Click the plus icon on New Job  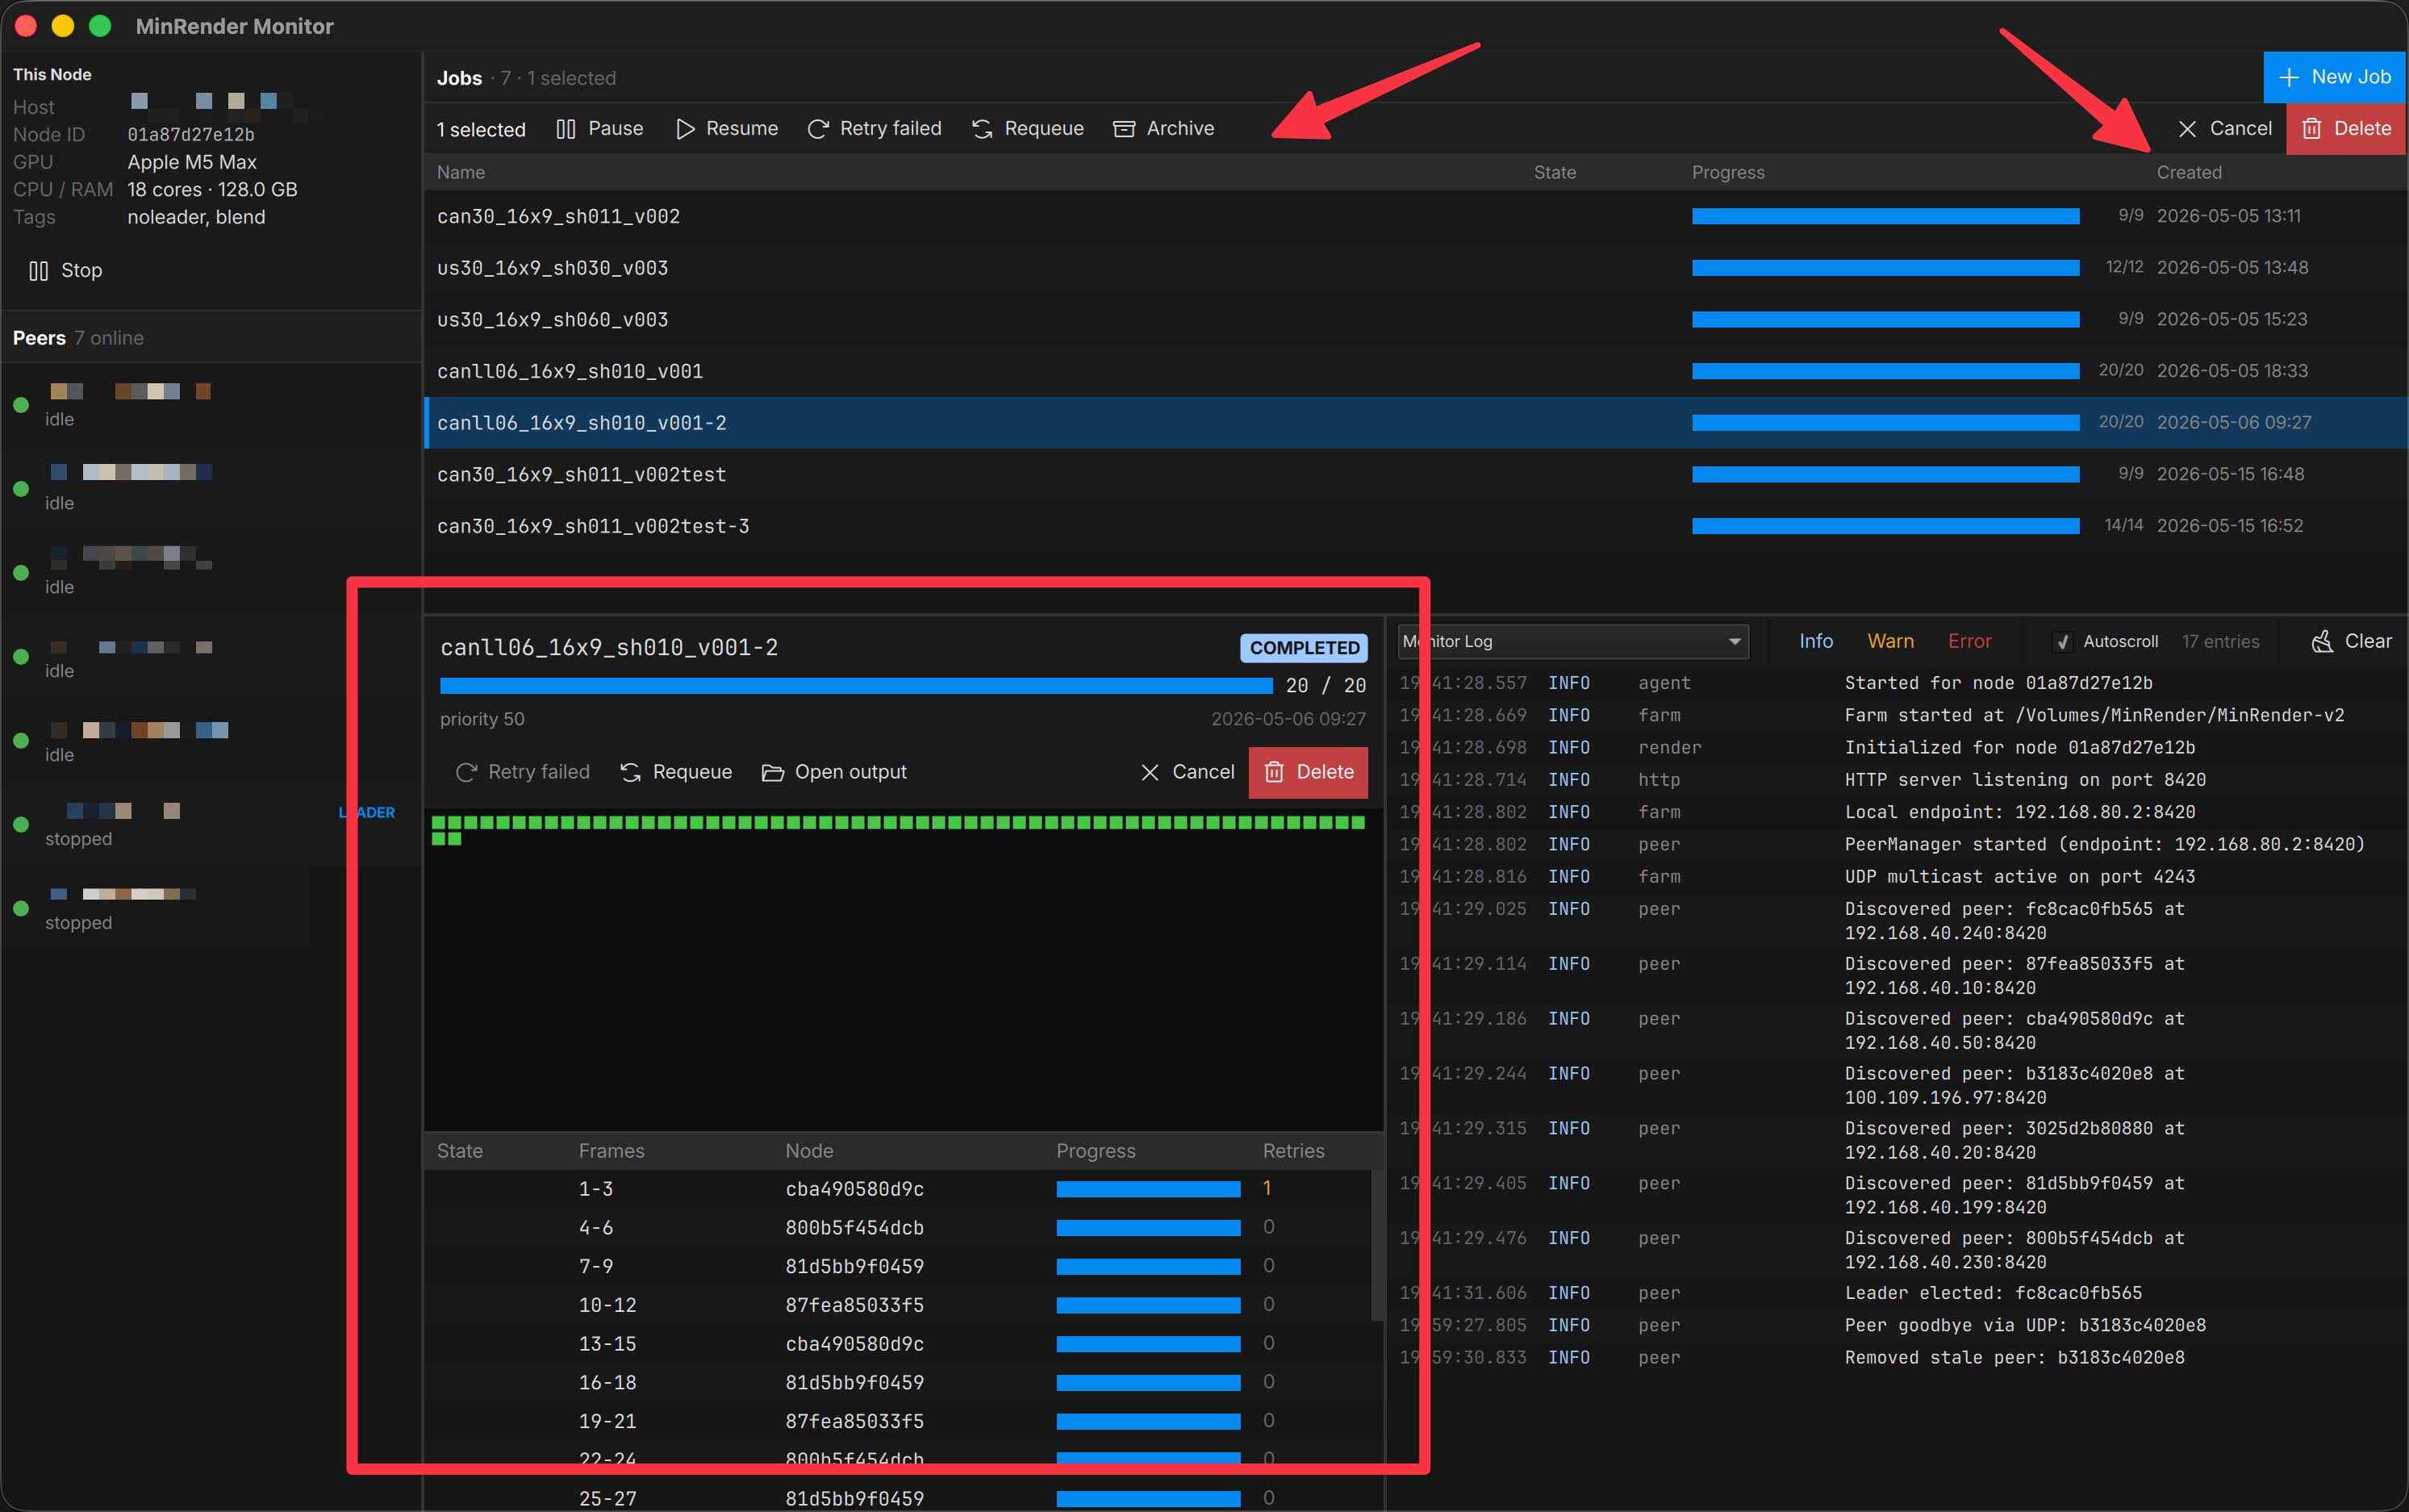2288,77
